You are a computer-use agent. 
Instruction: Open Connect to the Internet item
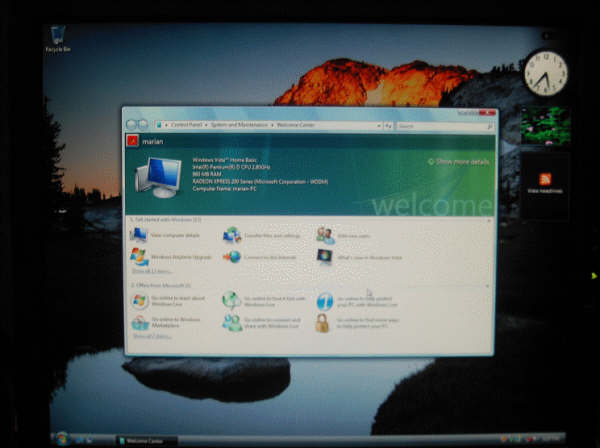tap(260, 257)
